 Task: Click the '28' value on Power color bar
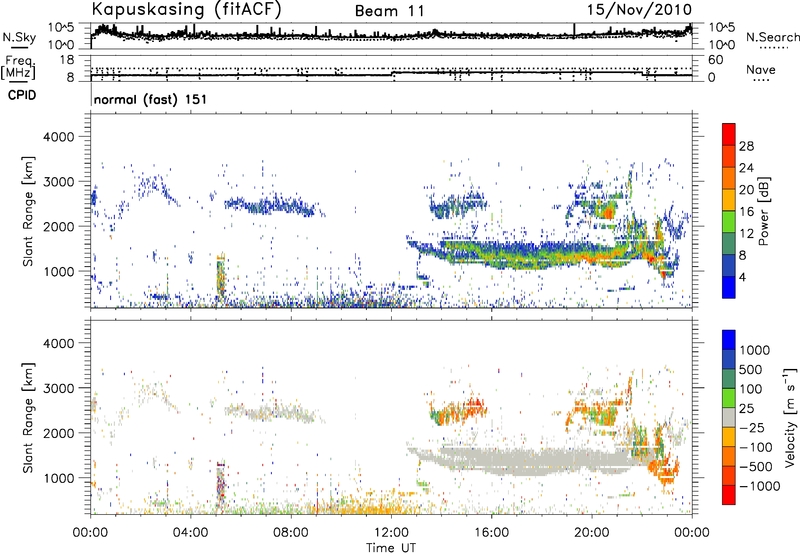[746, 146]
